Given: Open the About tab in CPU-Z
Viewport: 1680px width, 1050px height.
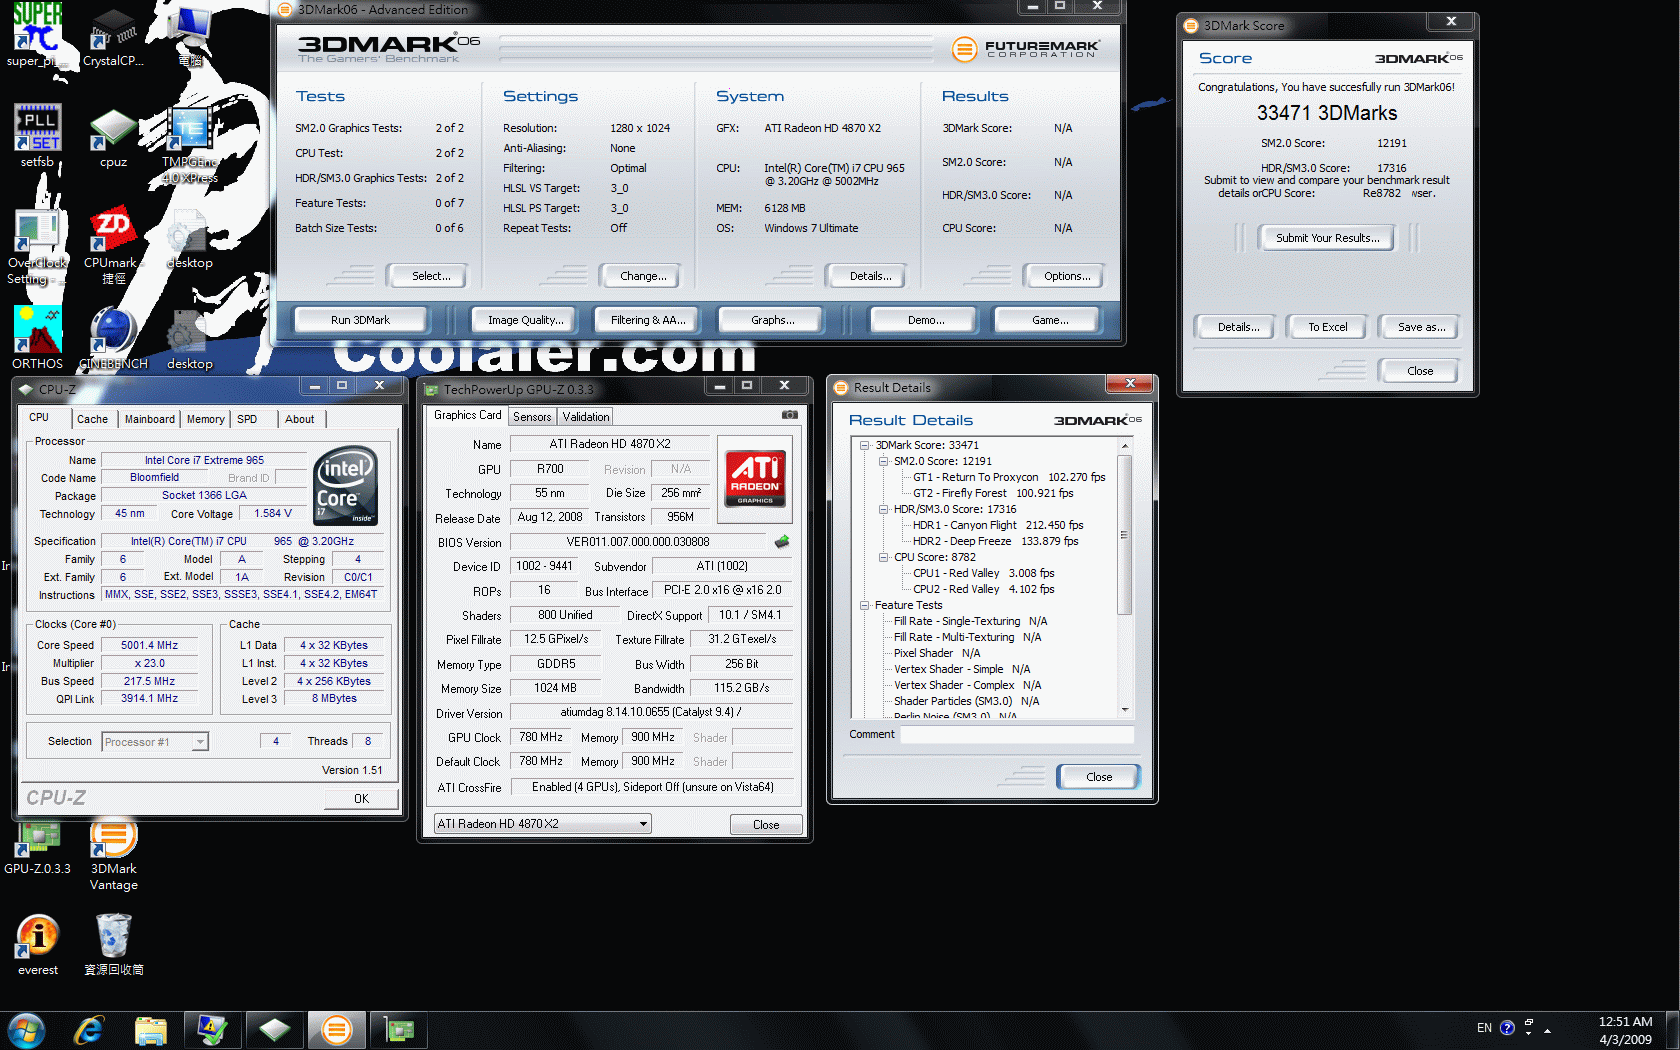Looking at the screenshot, I should coord(299,419).
